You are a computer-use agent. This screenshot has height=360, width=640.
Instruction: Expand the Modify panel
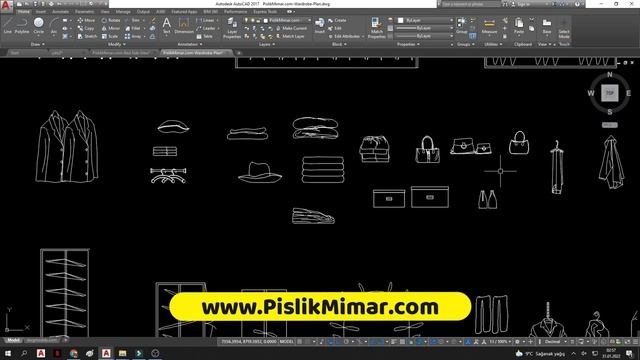click(116, 44)
